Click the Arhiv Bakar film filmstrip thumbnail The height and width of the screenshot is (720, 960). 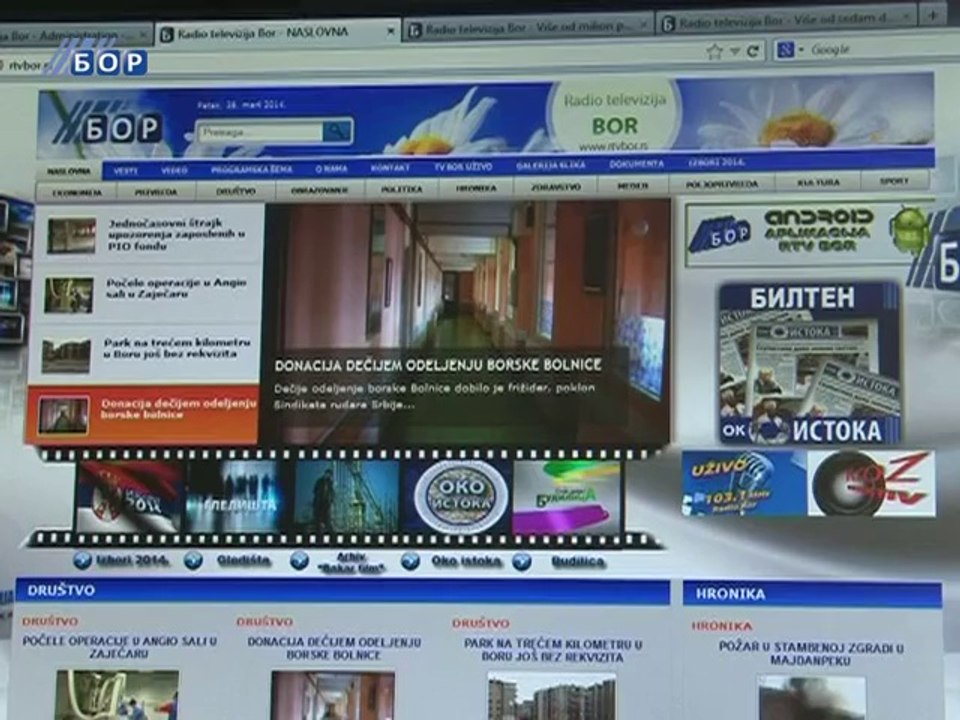[347, 495]
